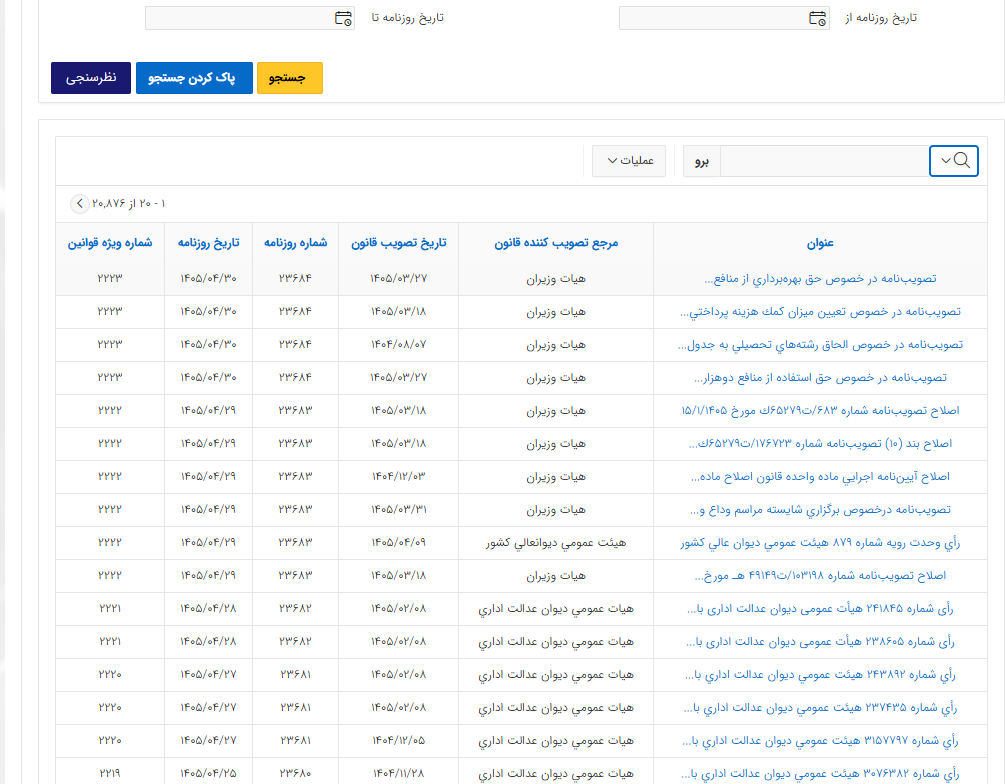The width and height of the screenshot is (1005, 784).
Task: Sort by شماره روزنامه column header
Action: pos(295,243)
